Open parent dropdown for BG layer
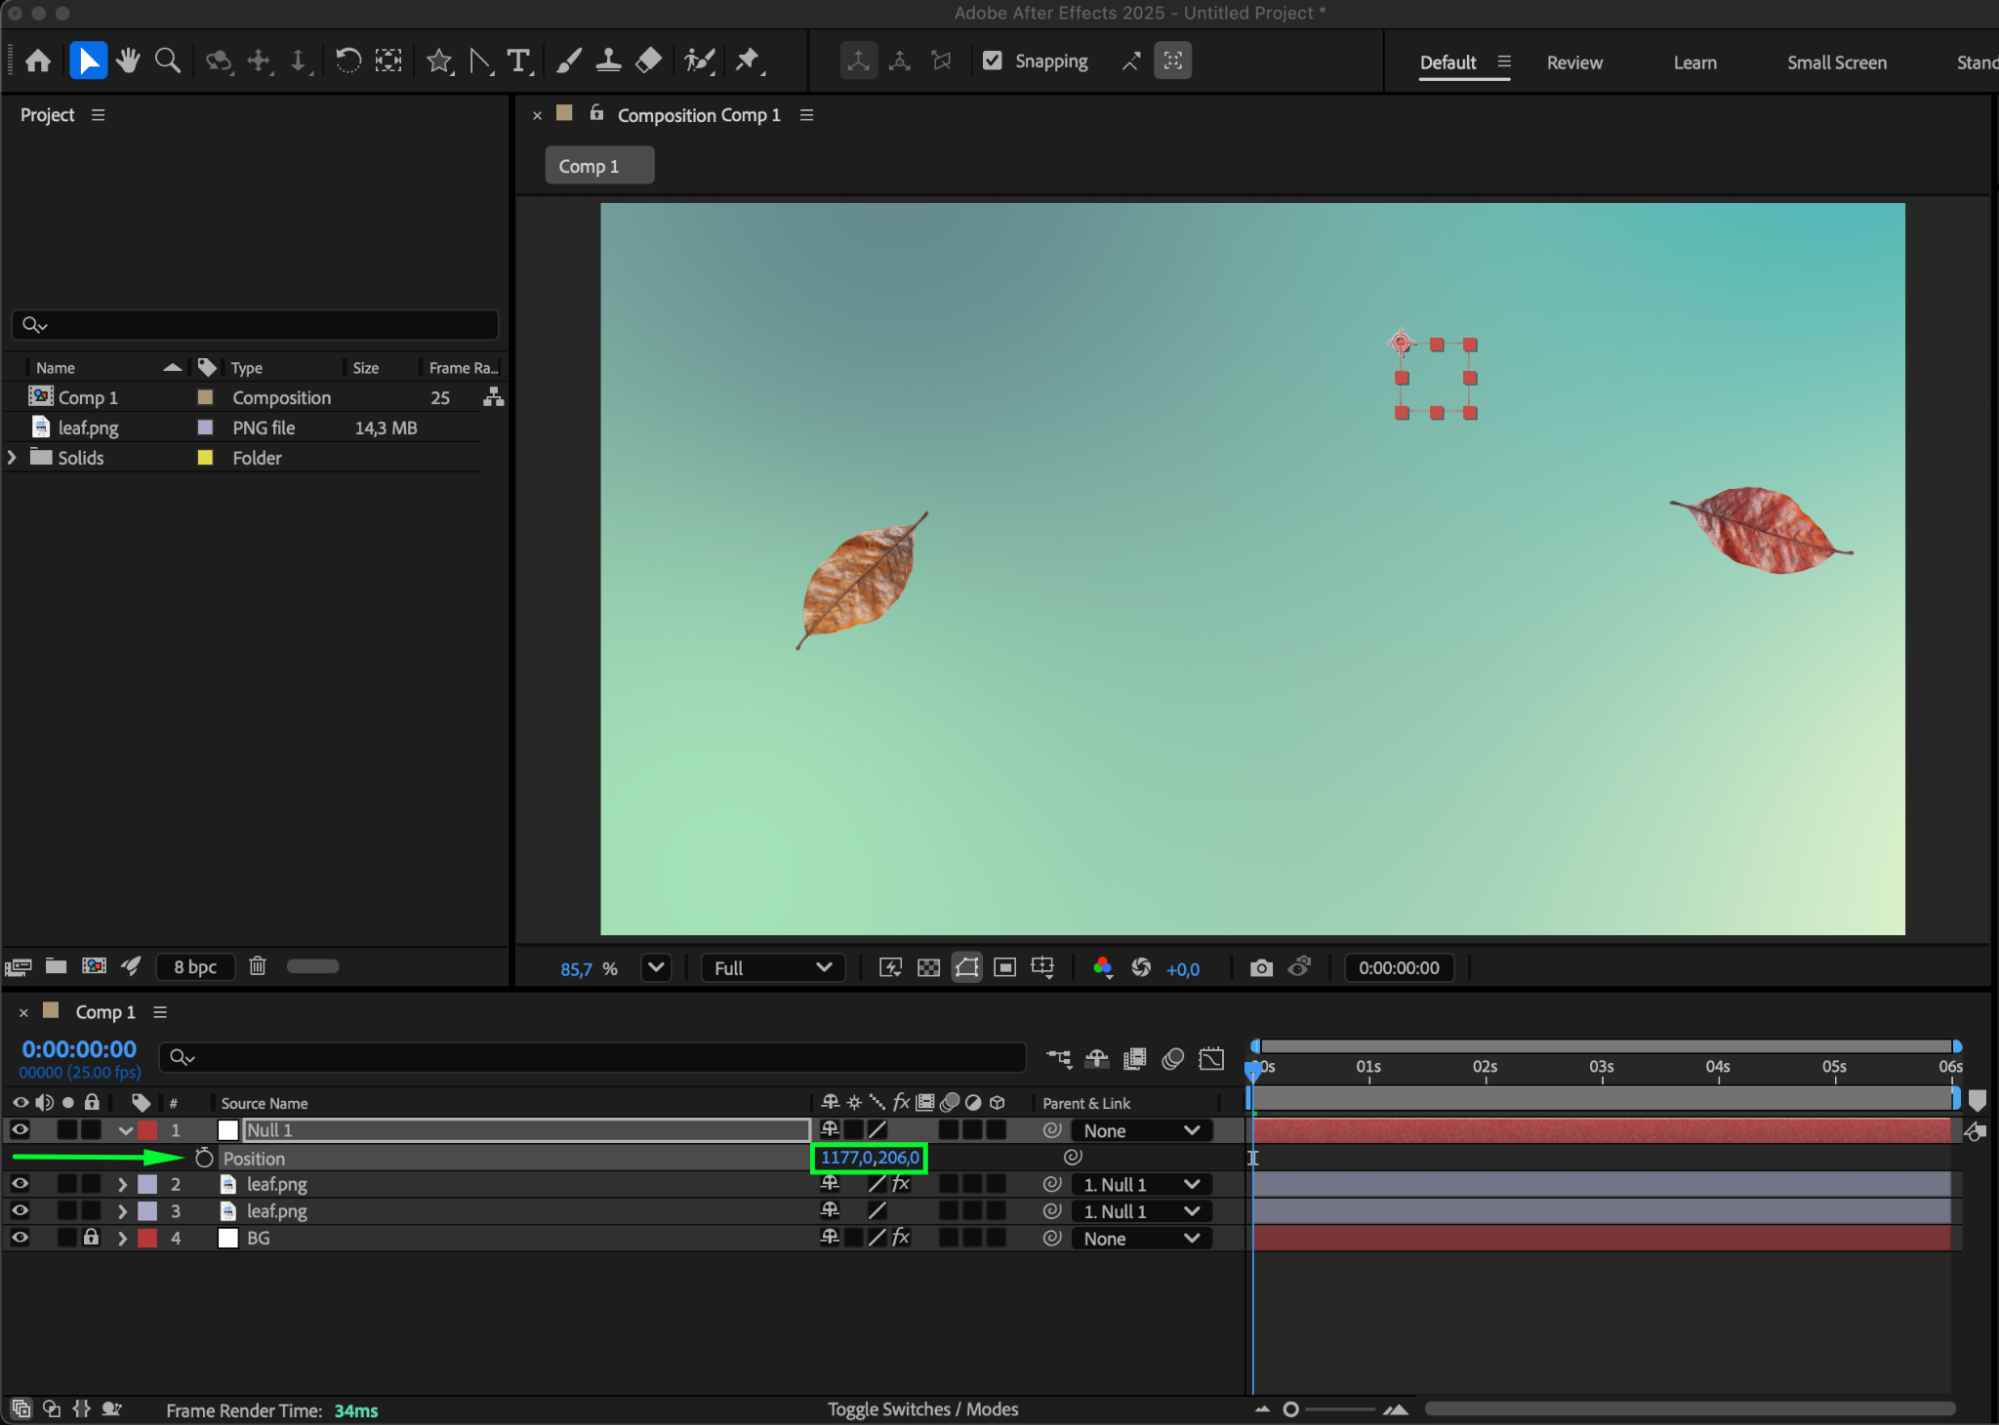1999x1426 pixels. (1141, 1238)
